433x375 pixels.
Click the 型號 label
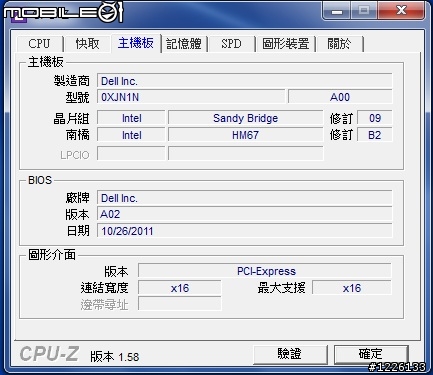[x=77, y=97]
